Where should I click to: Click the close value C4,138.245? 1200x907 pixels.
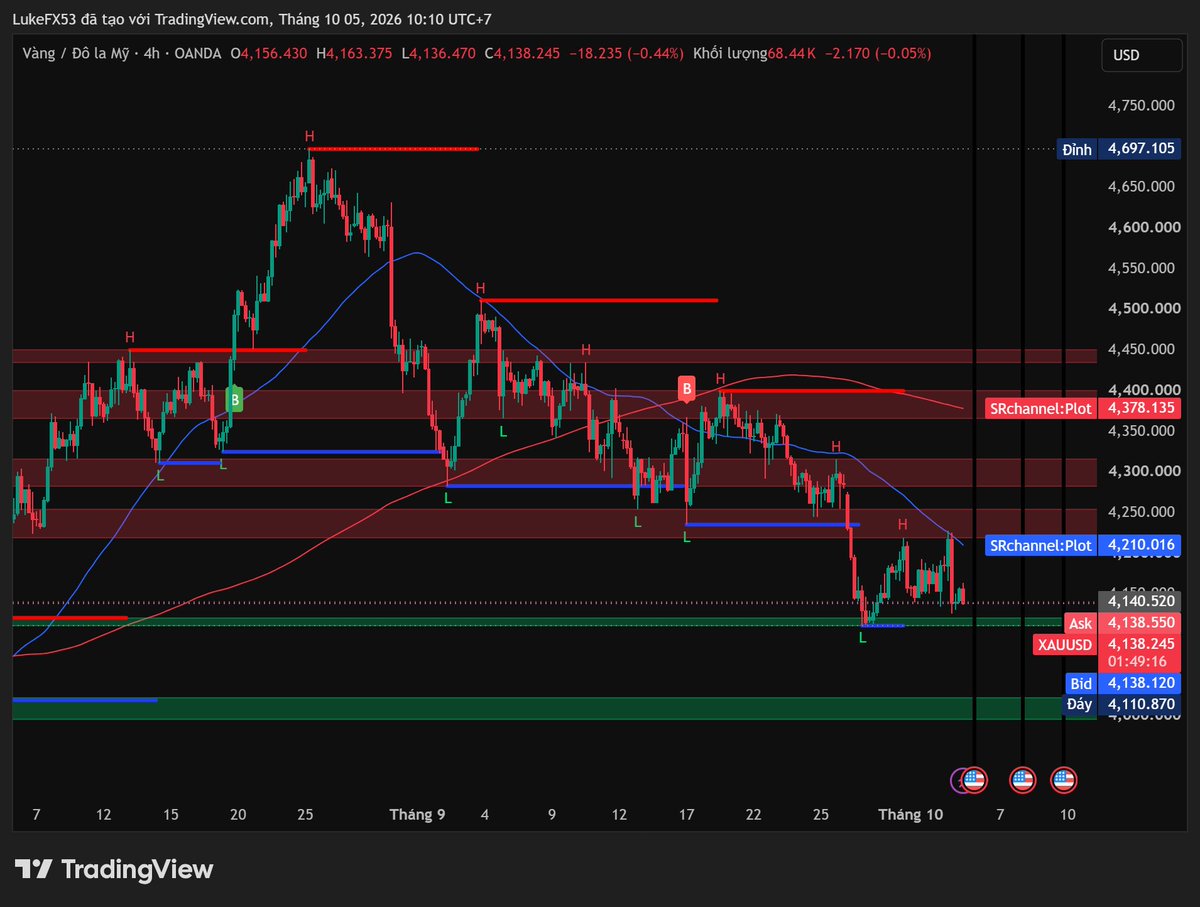point(524,53)
